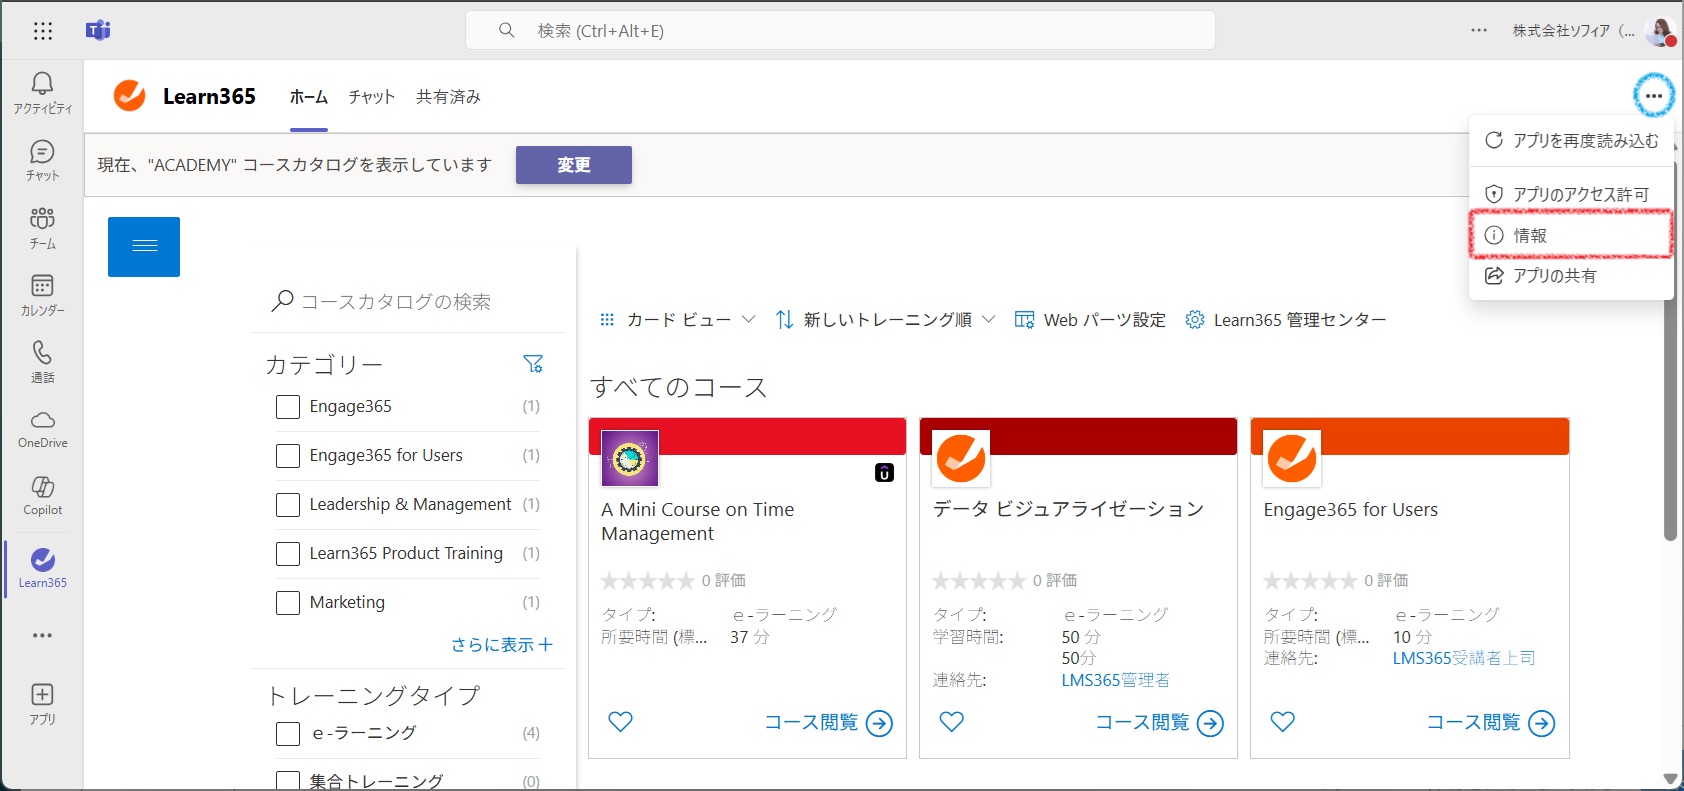
Task: Open the Teams app launcher grid
Action: tap(42, 31)
